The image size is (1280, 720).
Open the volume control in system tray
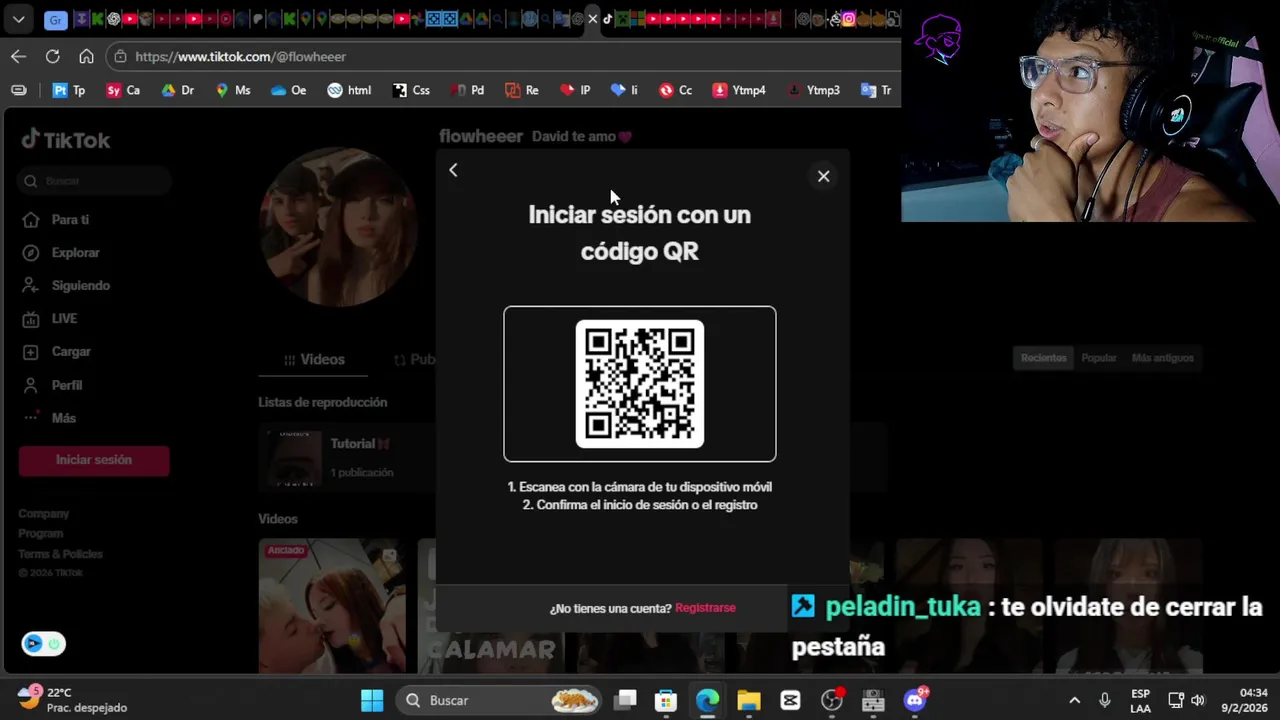point(1198,701)
